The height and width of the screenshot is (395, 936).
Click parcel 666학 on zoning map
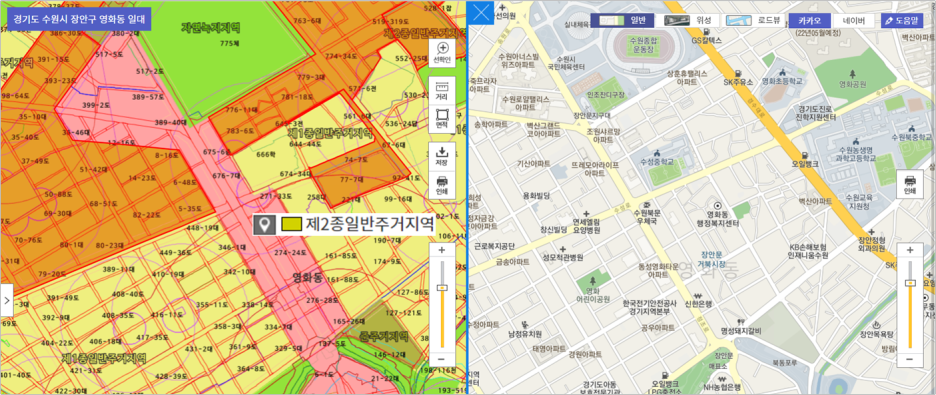coord(265,154)
